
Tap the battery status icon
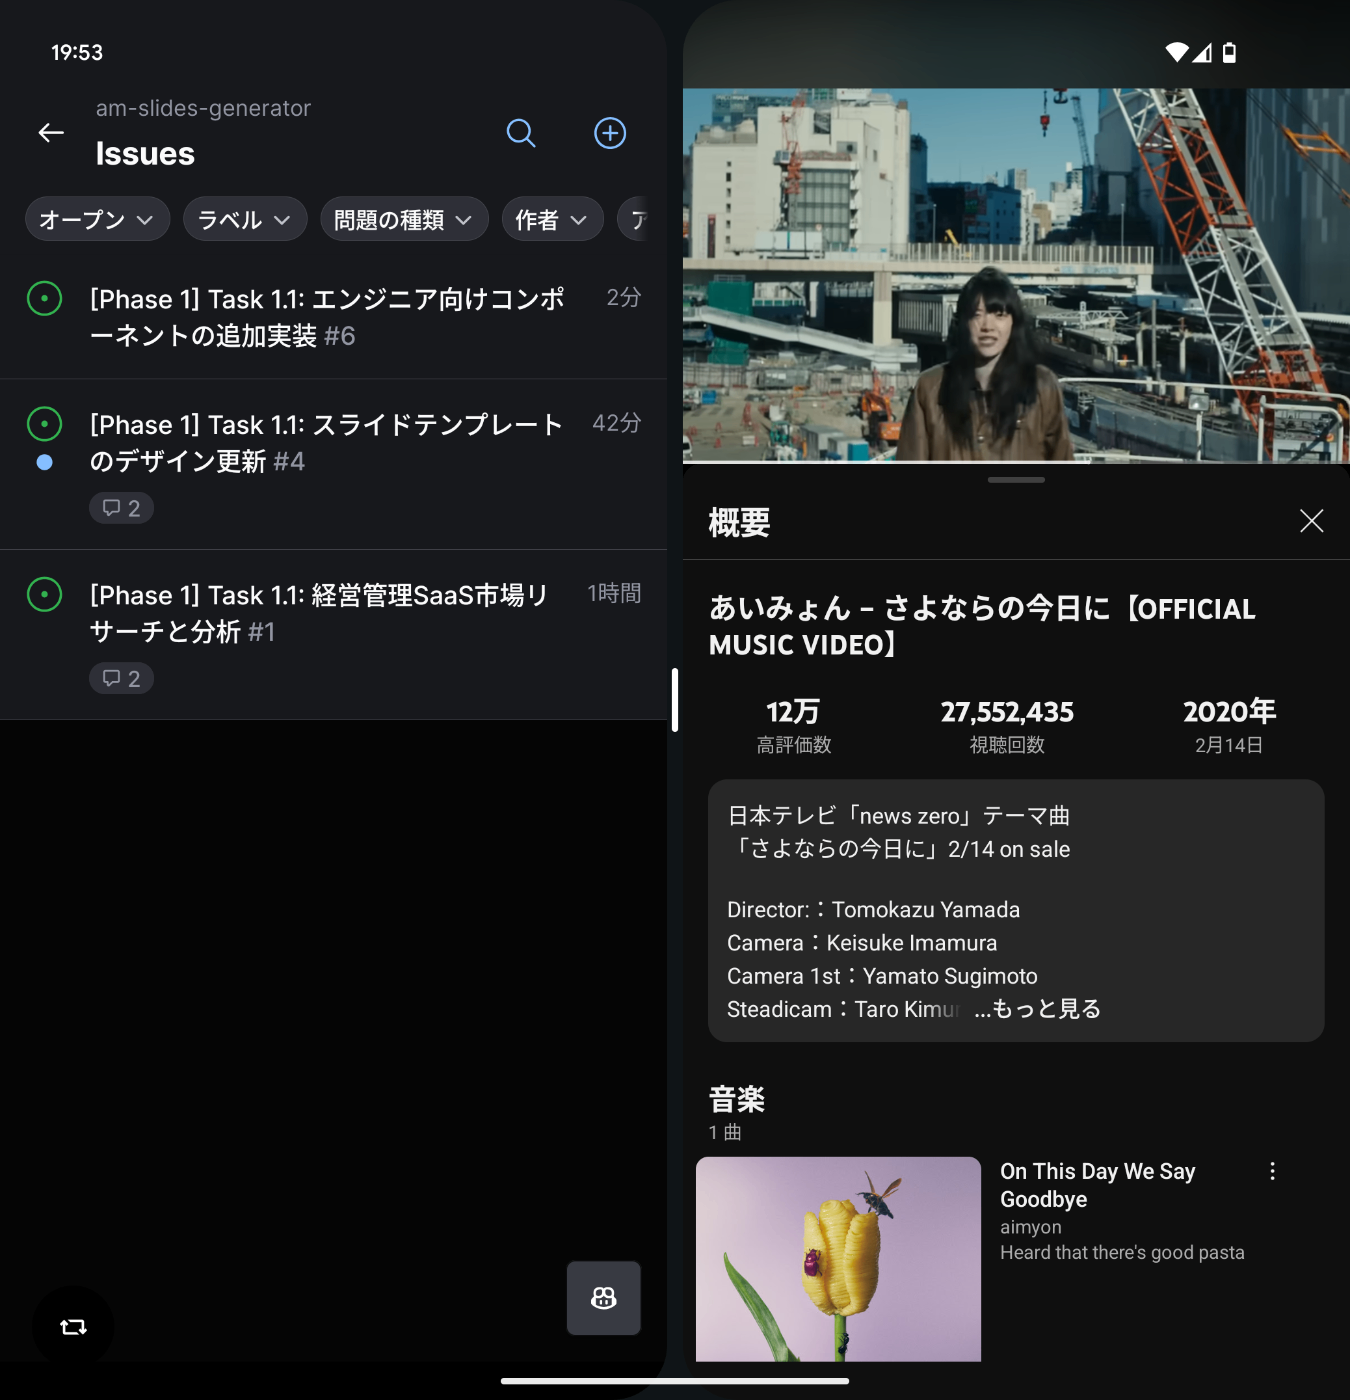1230,52
